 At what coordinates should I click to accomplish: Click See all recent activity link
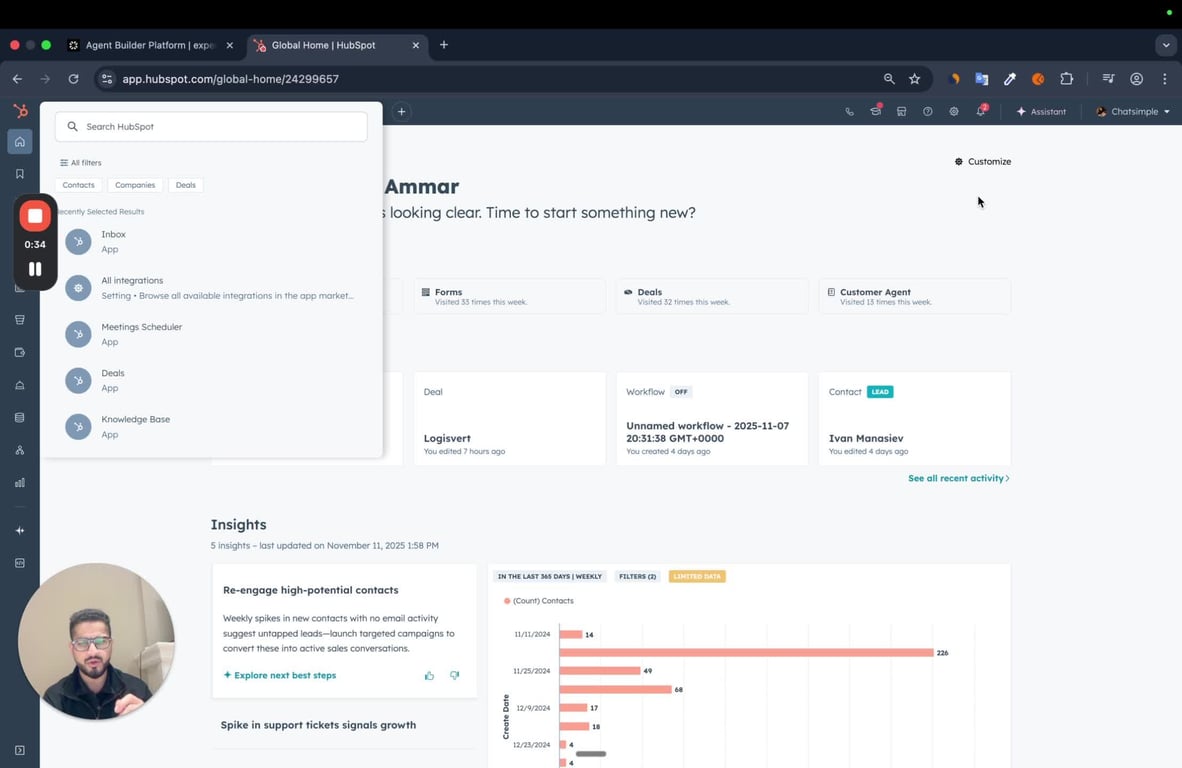958,478
